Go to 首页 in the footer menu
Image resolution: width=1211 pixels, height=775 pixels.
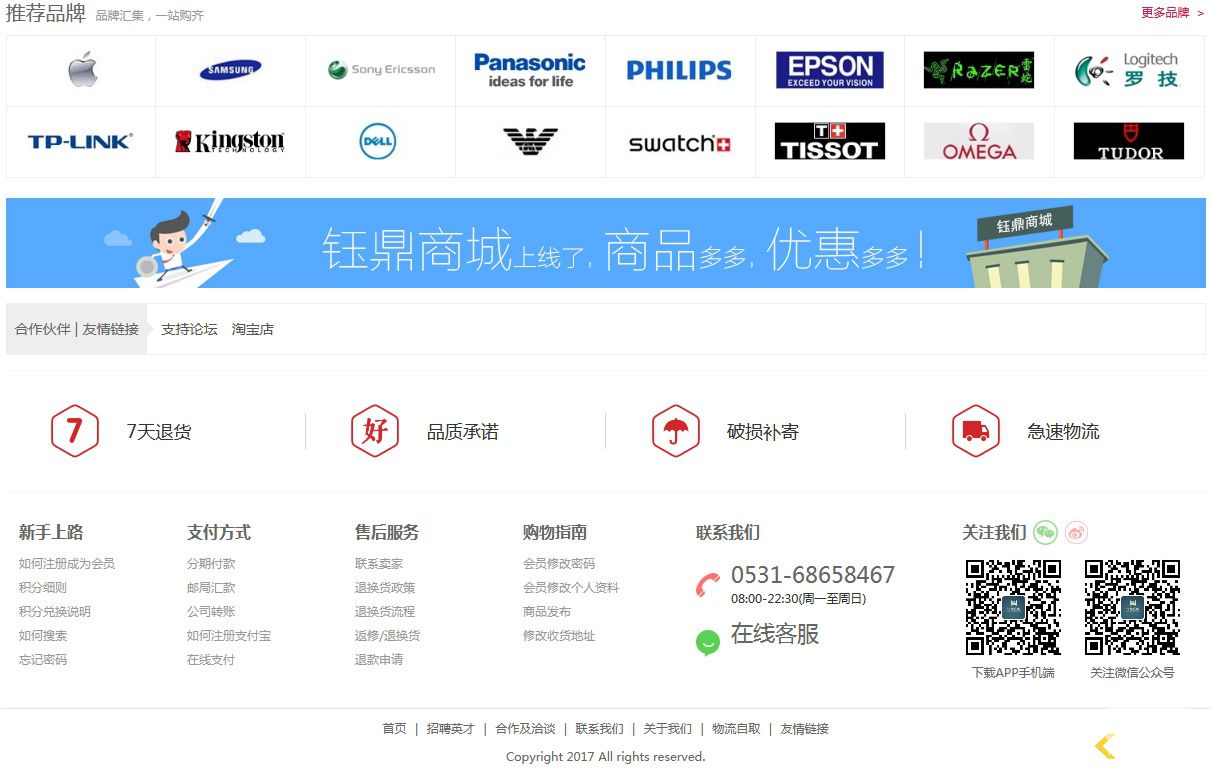click(394, 728)
